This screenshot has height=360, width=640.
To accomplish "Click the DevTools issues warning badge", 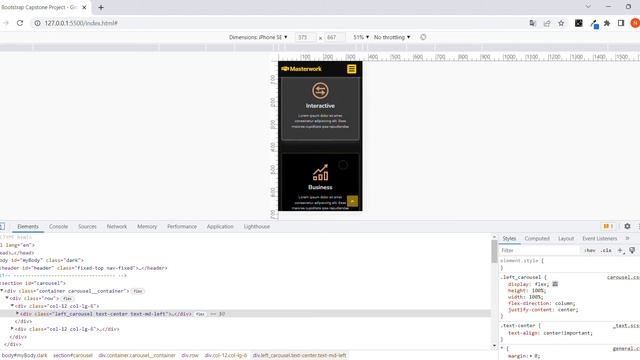I will coord(608,226).
